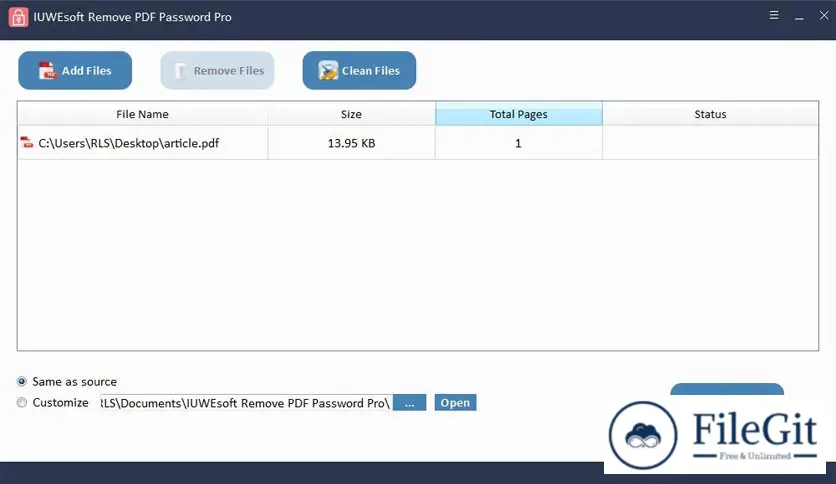Click the Open output folder button
The image size is (836, 484).
tap(455, 403)
